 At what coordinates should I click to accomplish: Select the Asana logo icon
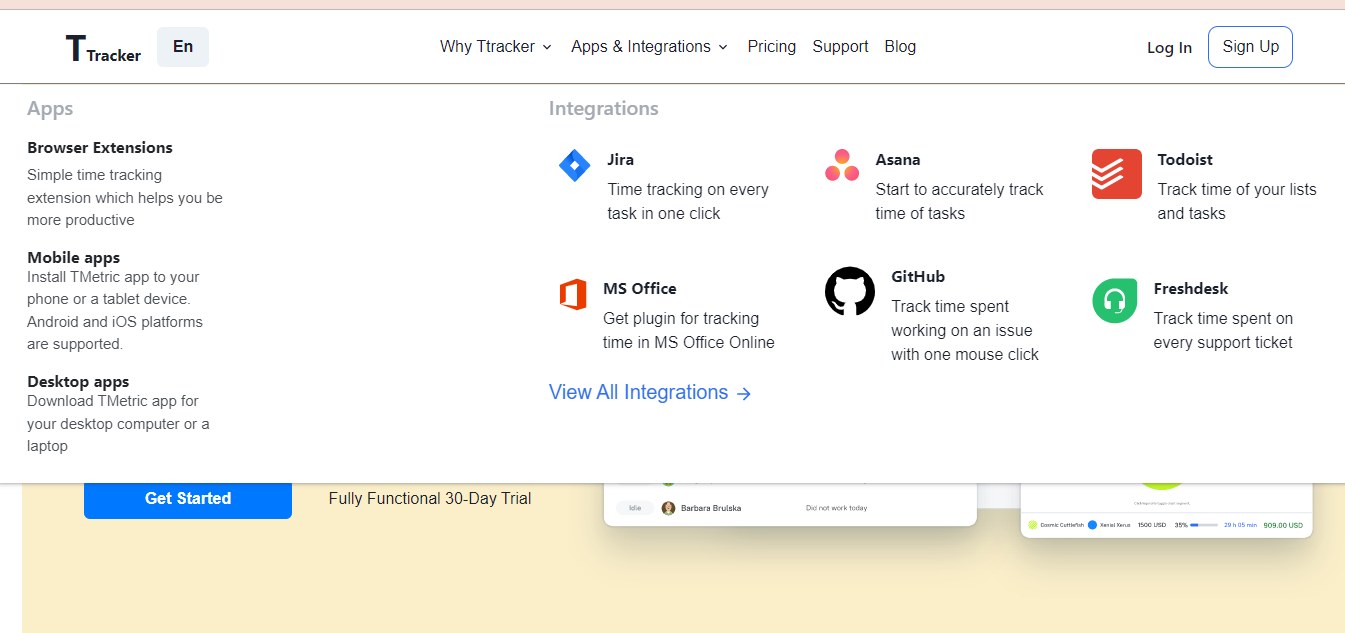tap(842, 165)
